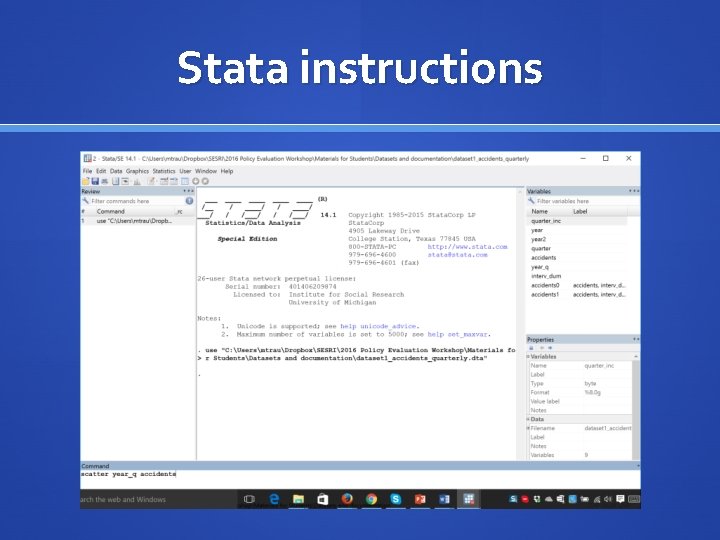Select variable interv_dum in Variables list
Screen dimensions: 720x540
(x=577, y=276)
